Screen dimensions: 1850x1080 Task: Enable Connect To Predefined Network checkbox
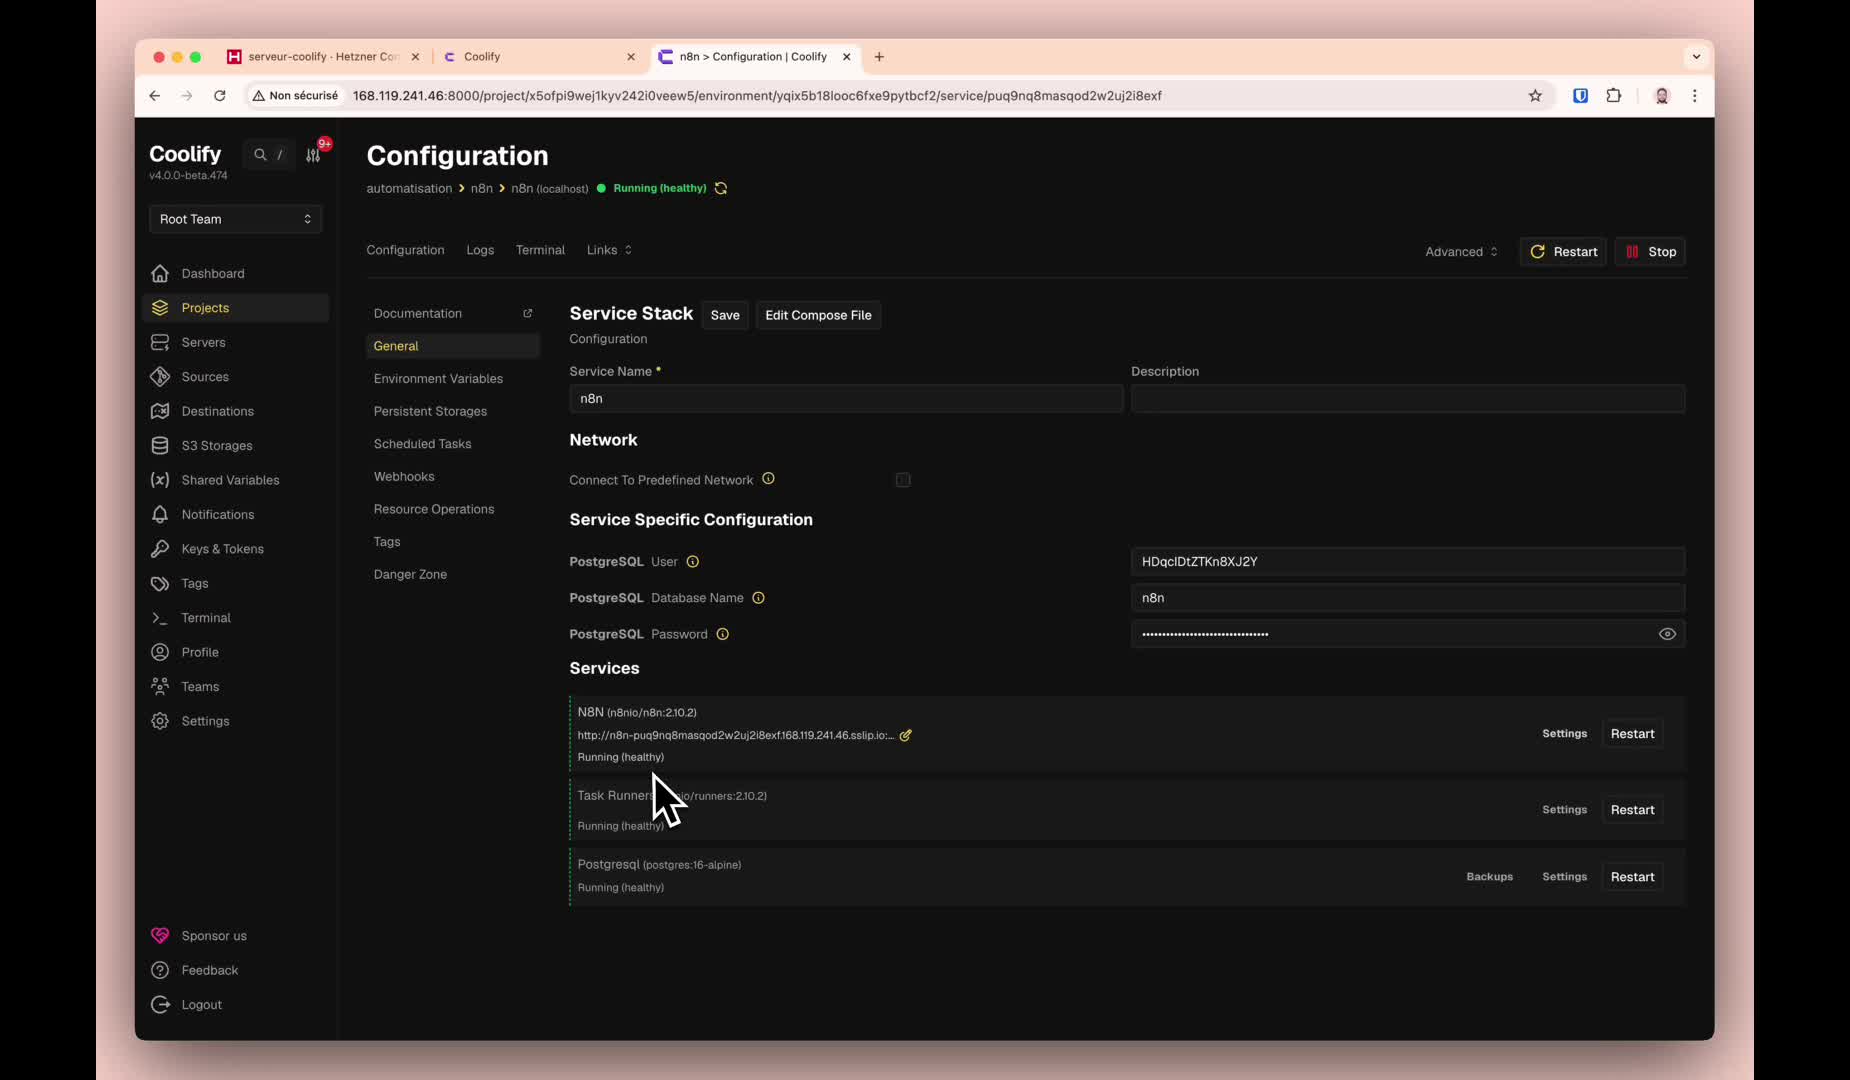pos(903,480)
